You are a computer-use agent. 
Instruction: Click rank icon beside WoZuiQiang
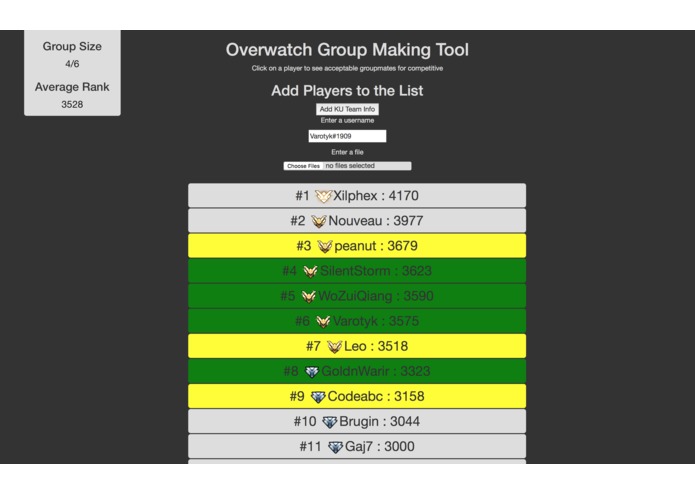(x=308, y=296)
